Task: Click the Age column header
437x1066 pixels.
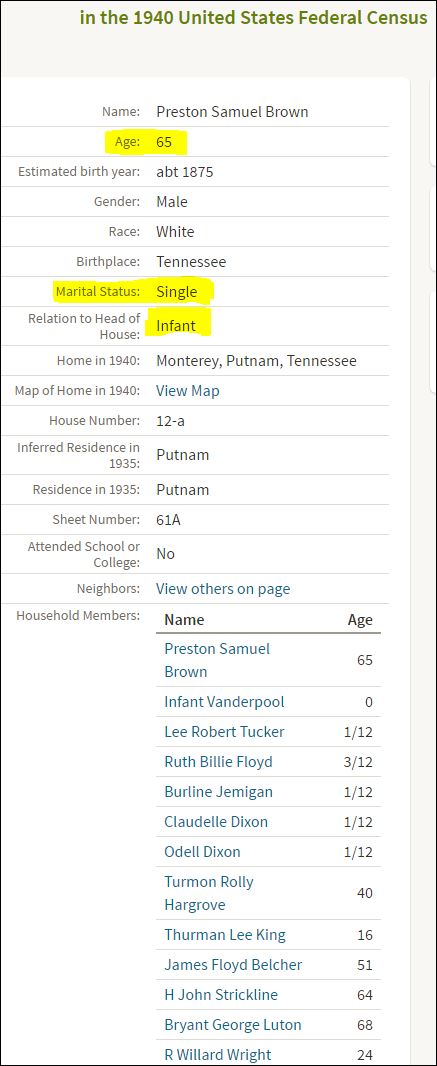Action: 360,620
